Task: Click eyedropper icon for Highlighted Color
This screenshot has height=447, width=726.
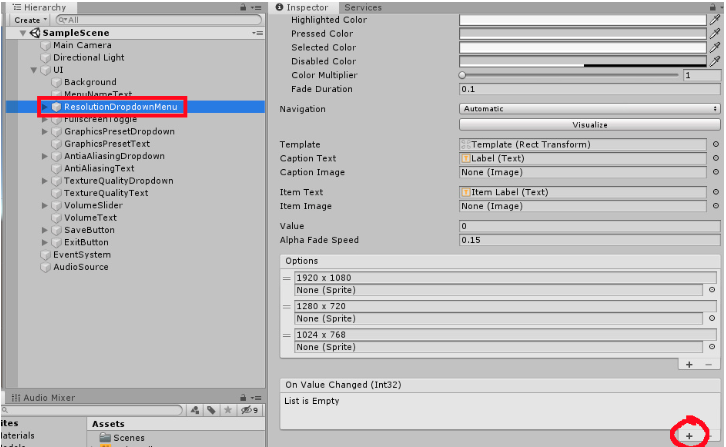Action: [714, 20]
